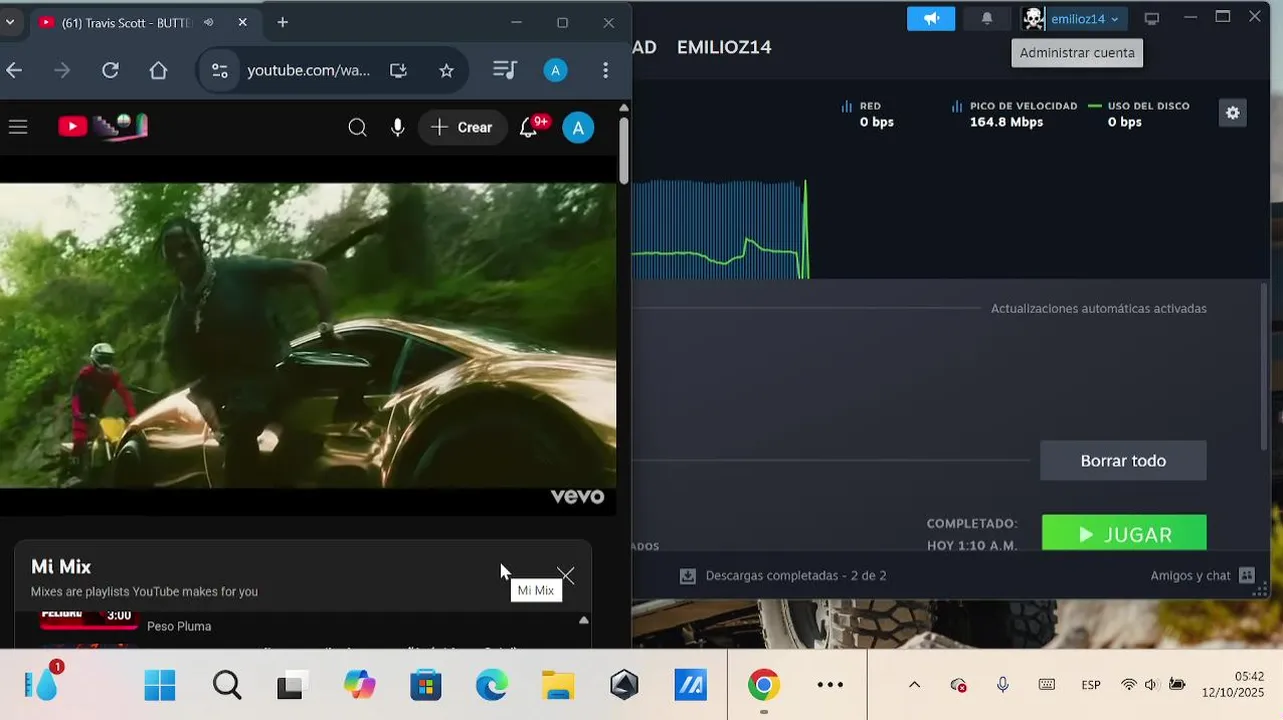This screenshot has height=720, width=1283.
Task: Click the water drop app in taskbar
Action: click(x=44, y=684)
